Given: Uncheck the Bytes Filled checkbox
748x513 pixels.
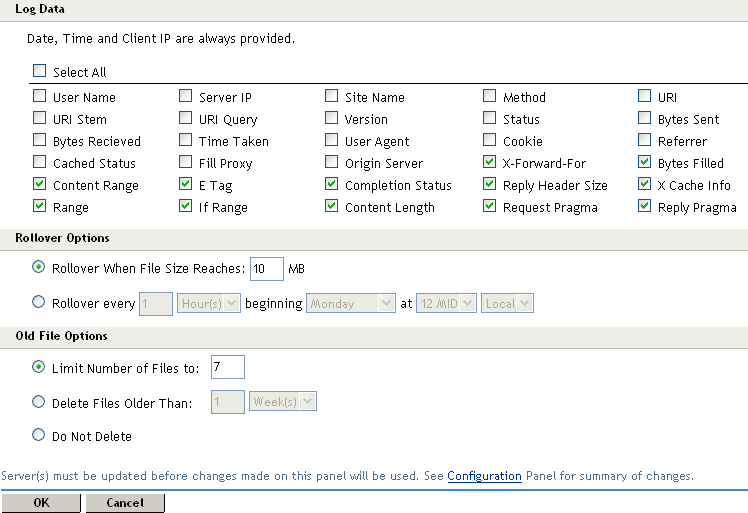Looking at the screenshot, I should click(x=644, y=162).
